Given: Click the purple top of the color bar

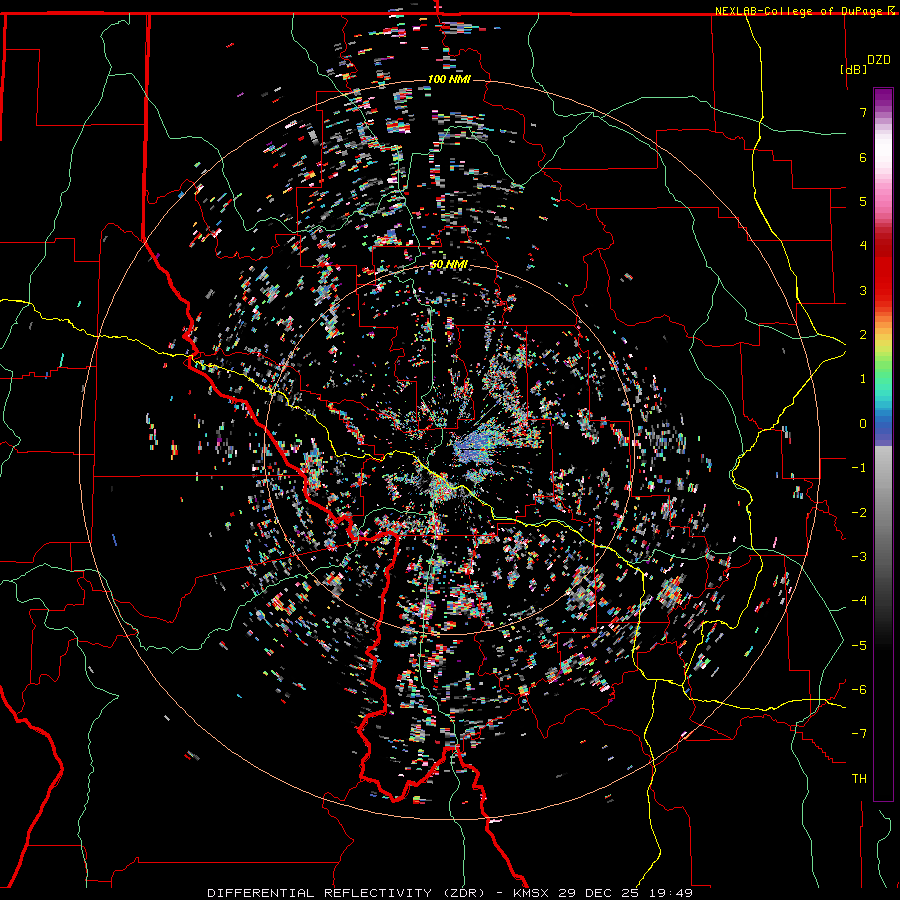Looking at the screenshot, I should 883,96.
